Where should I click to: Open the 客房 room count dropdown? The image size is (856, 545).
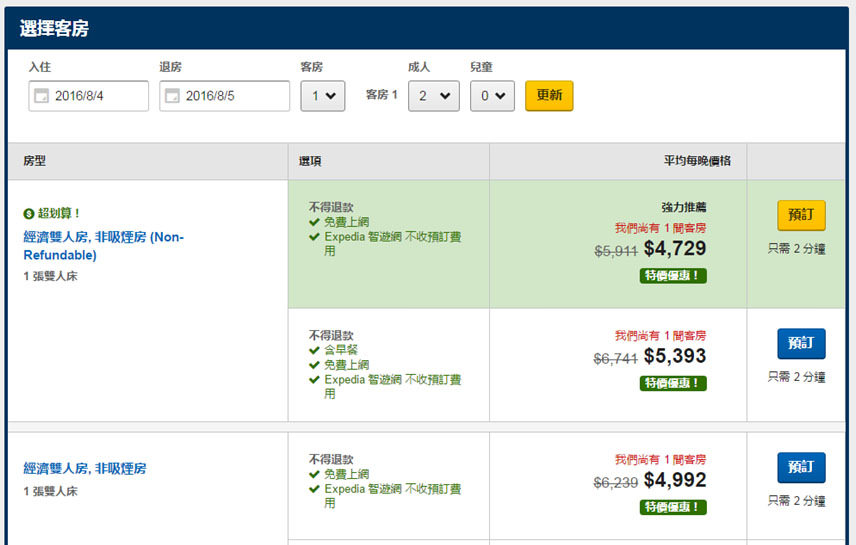click(322, 96)
